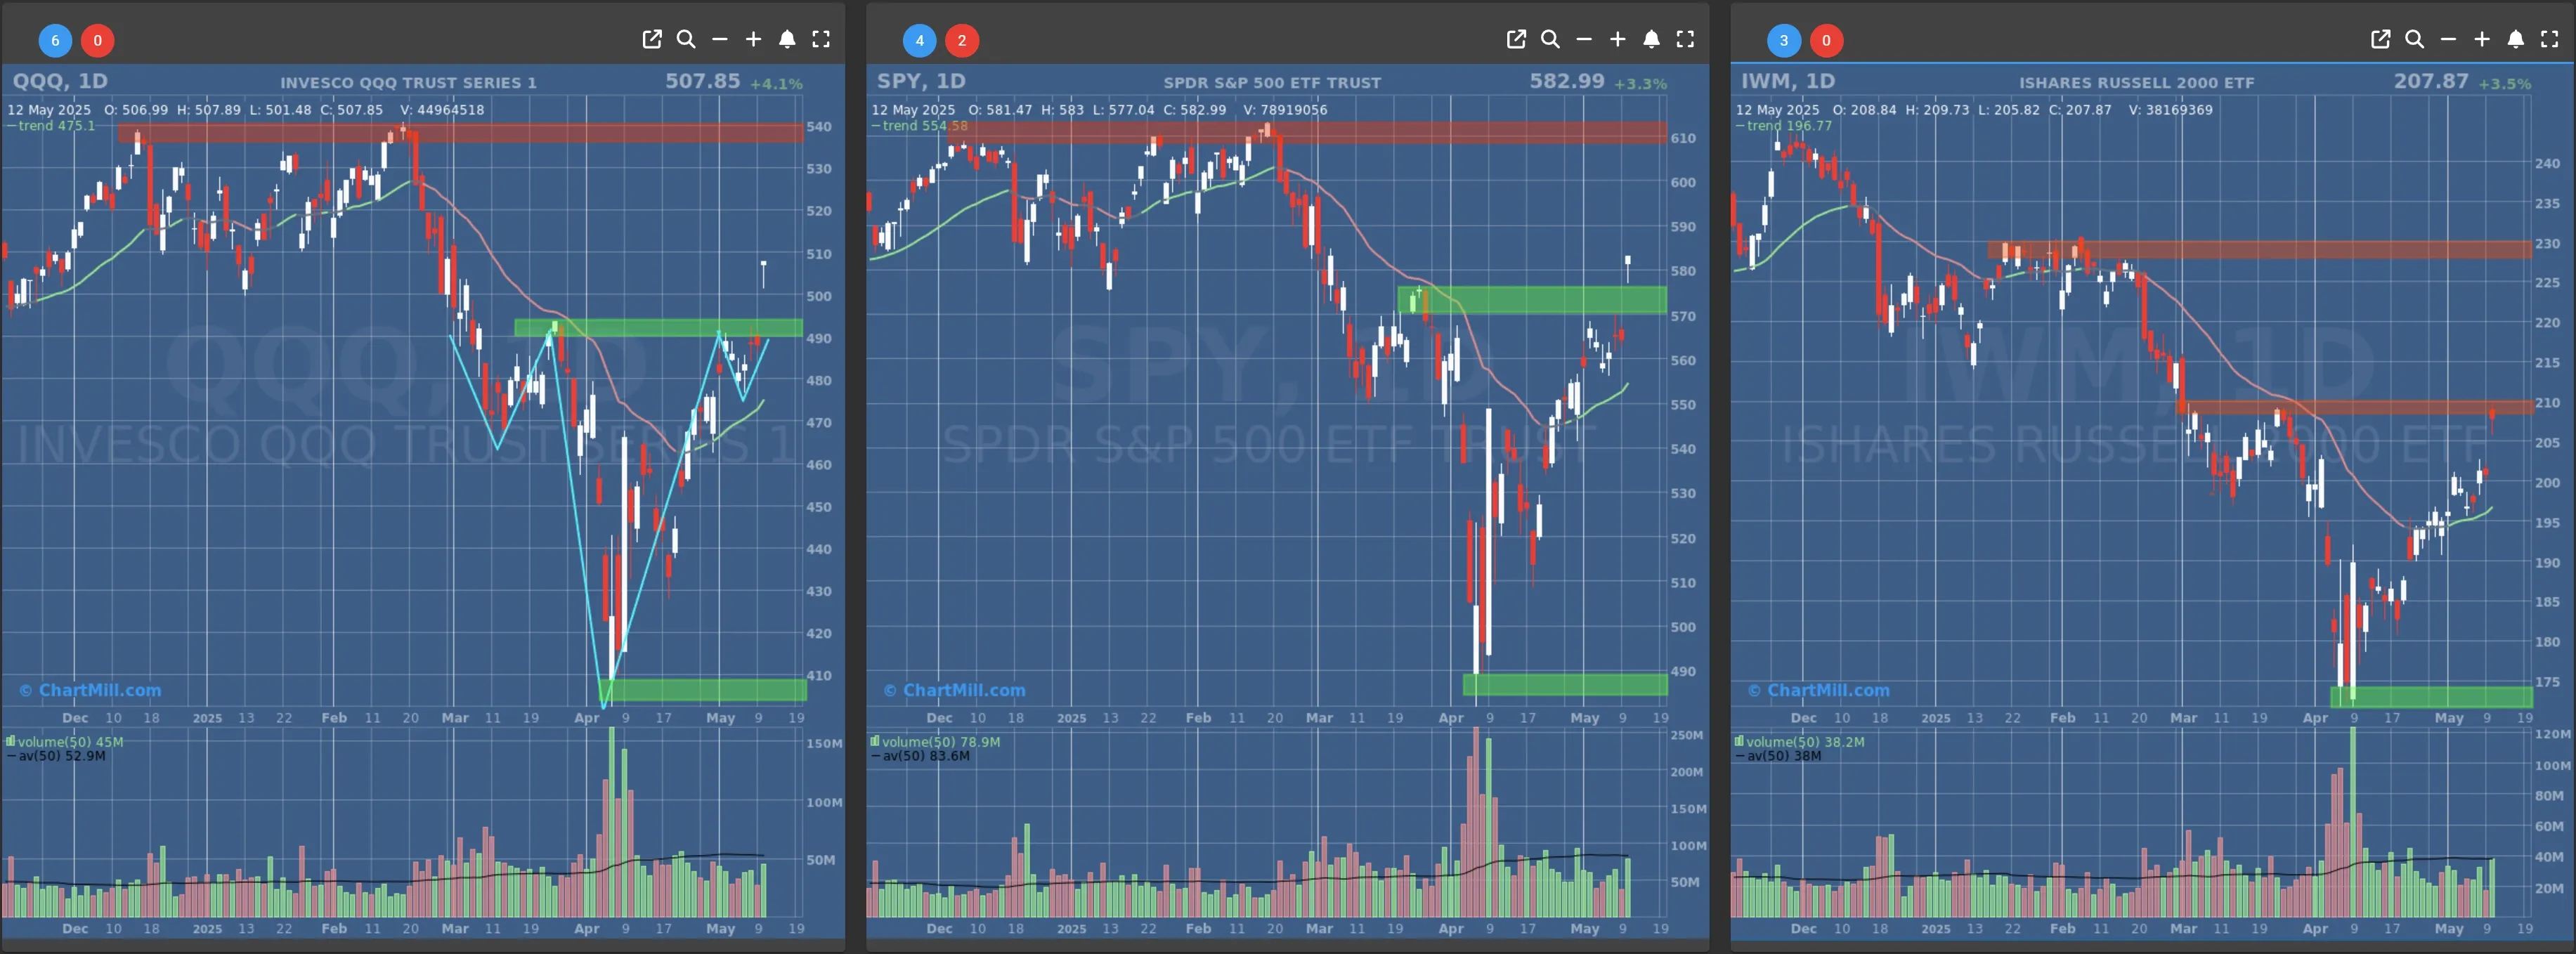Click red badge 0 on QQQ chart

pyautogui.click(x=97, y=40)
